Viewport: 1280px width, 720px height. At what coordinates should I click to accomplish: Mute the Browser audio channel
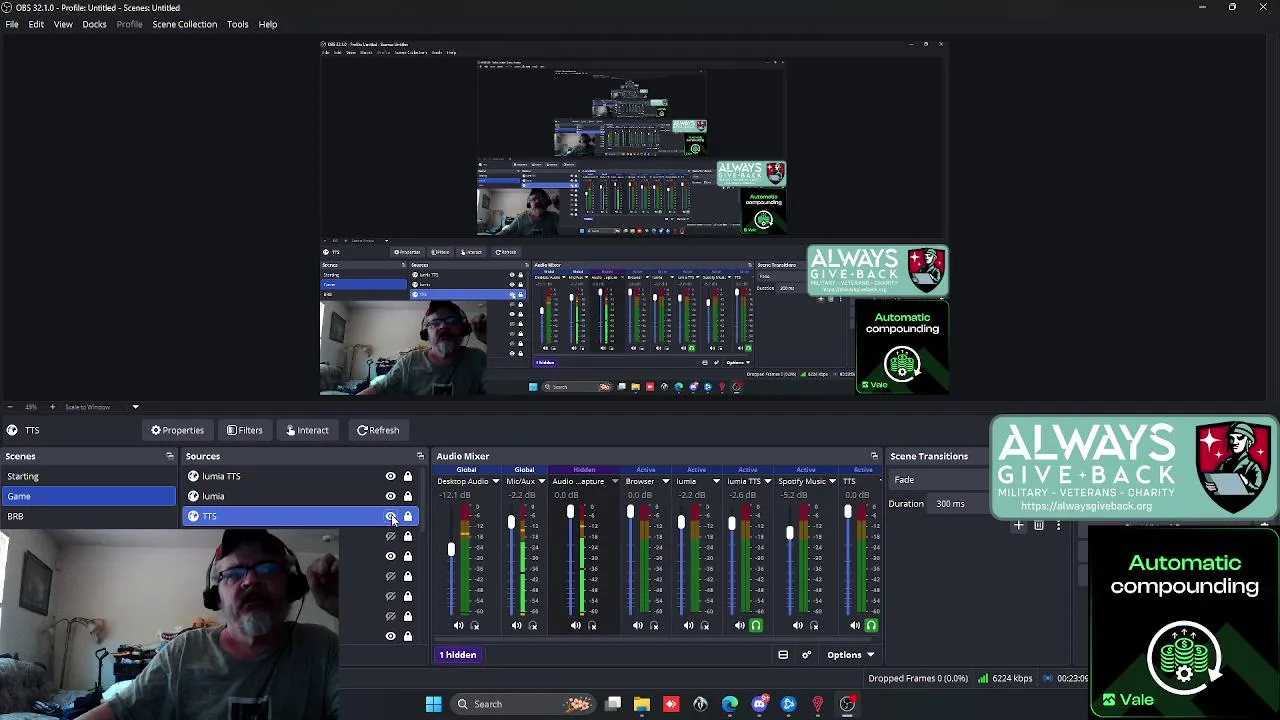(638, 626)
